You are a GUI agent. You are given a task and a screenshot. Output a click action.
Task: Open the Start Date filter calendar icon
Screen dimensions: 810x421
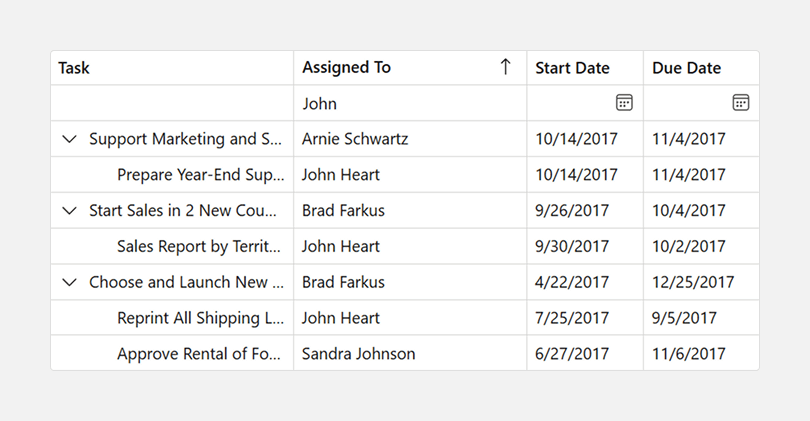point(624,103)
